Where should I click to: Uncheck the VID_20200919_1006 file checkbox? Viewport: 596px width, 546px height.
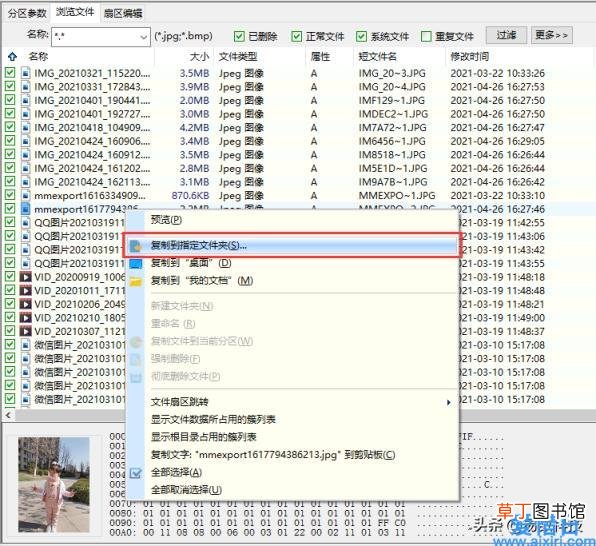(10, 276)
